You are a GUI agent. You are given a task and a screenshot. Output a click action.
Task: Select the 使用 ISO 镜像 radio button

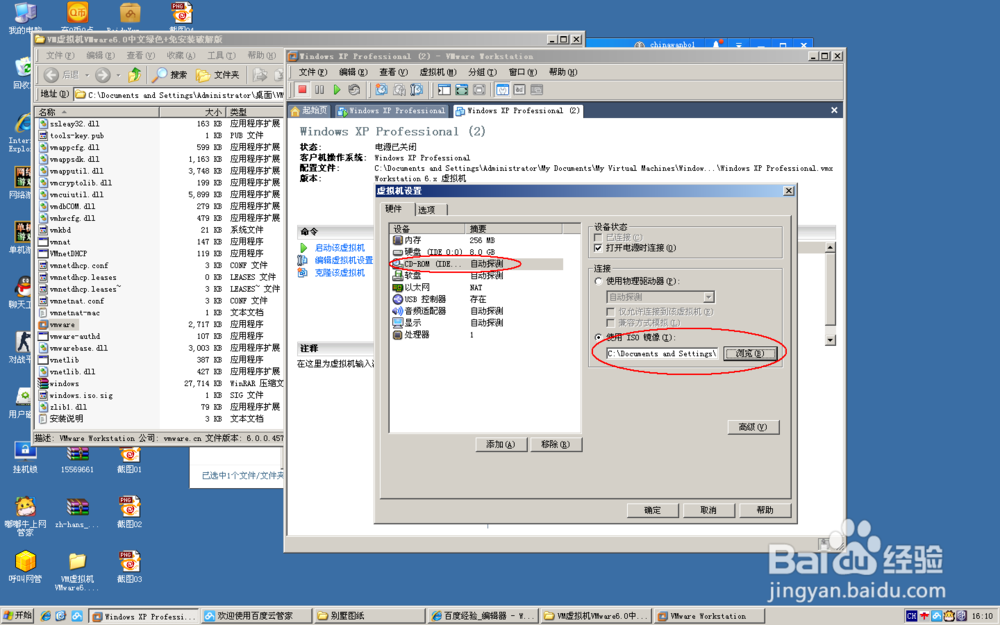(598, 337)
